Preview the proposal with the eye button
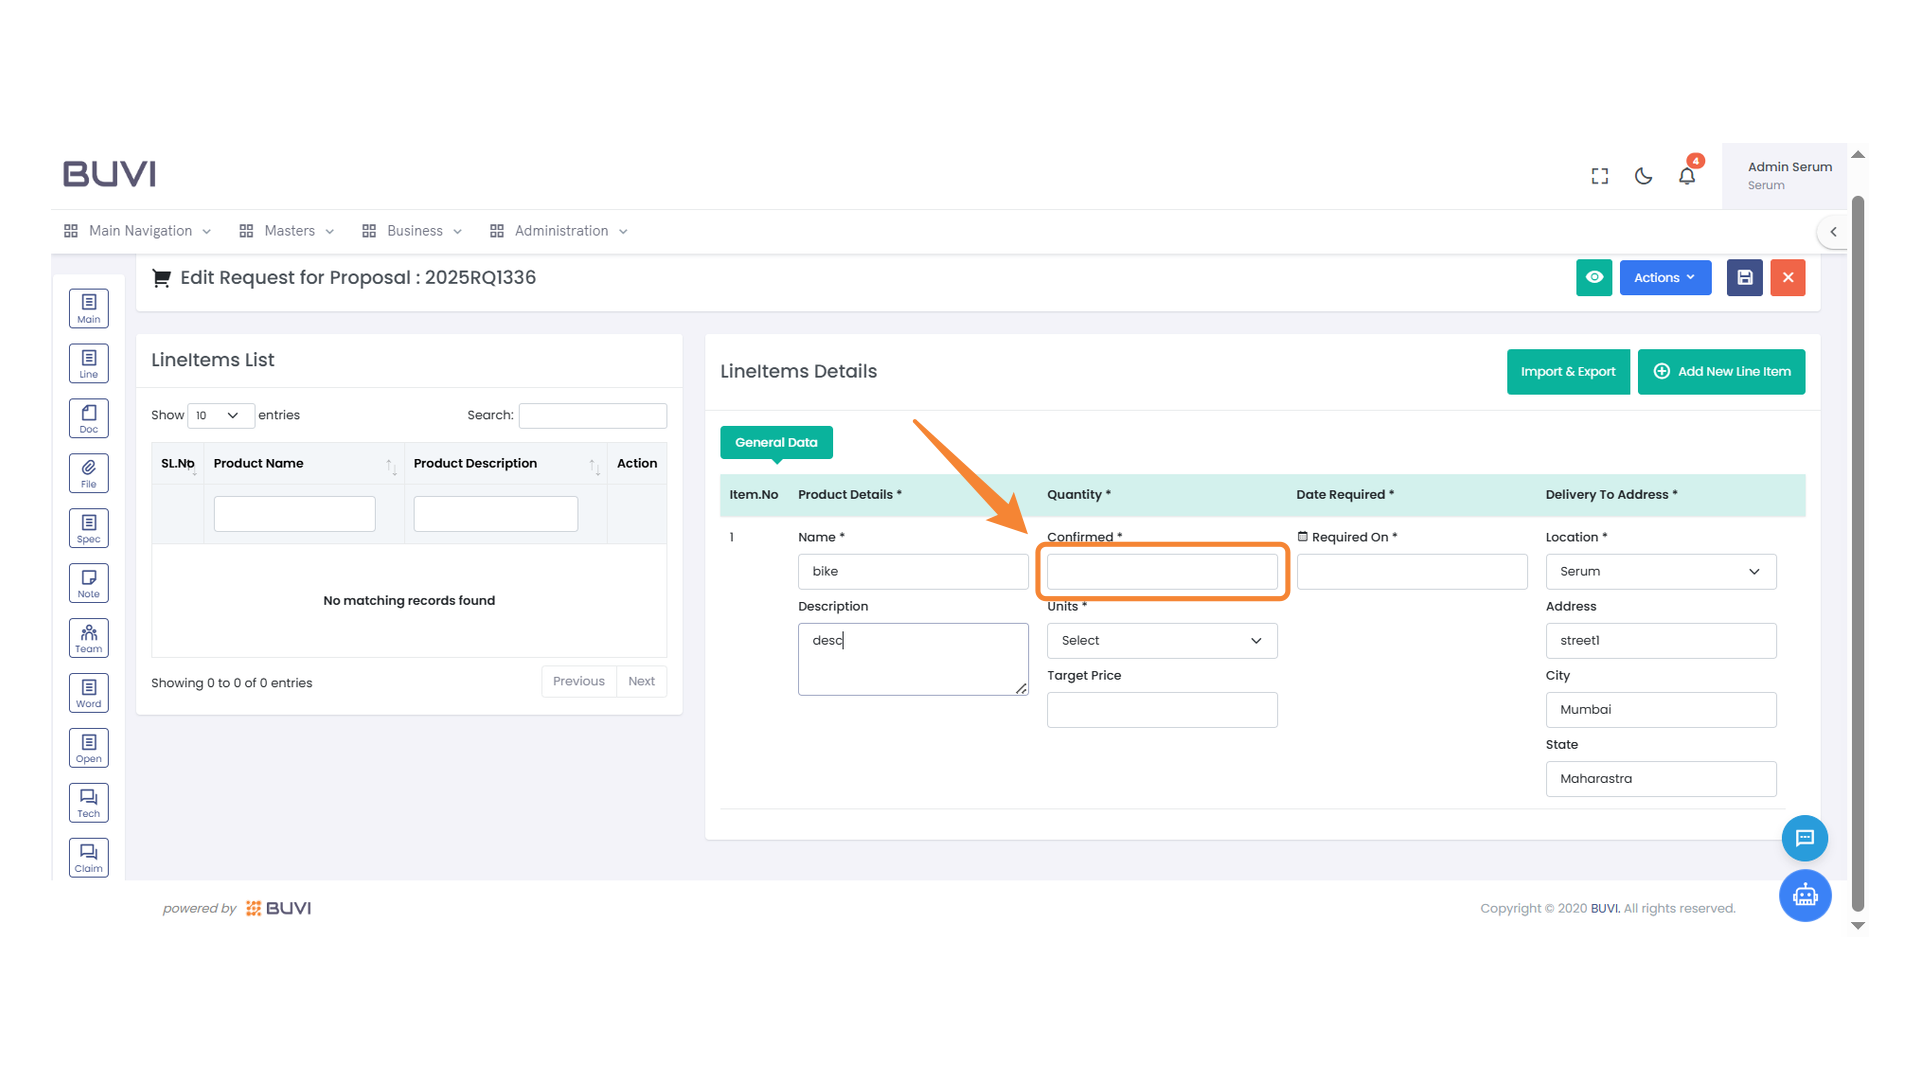This screenshot has height=1080, width=1920. [1594, 277]
